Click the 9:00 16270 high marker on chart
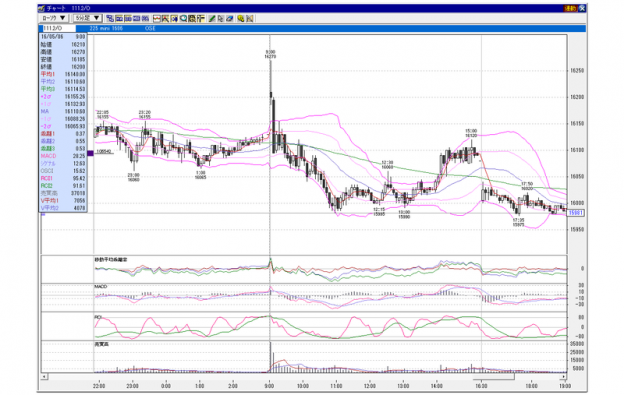Image resolution: width=624 pixels, height=395 pixels. [270, 54]
